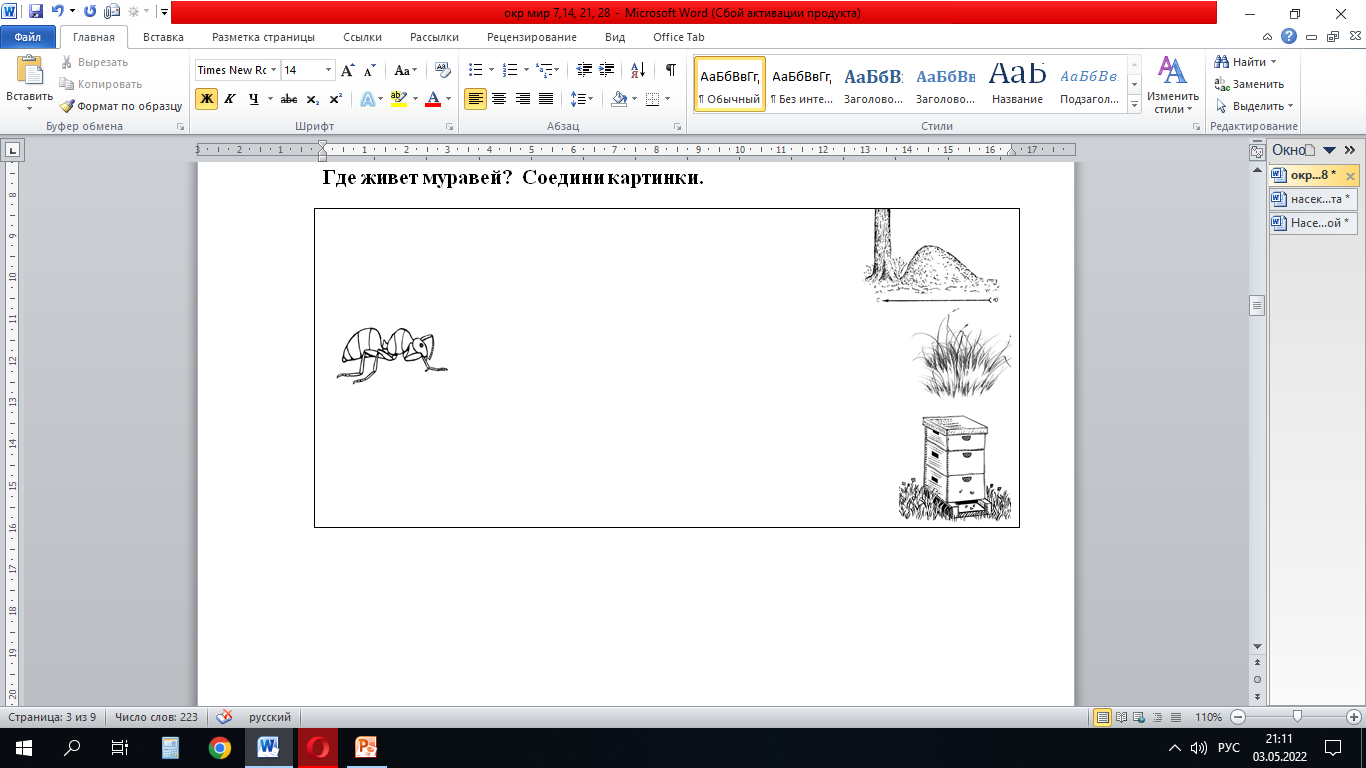Screen dimensions: 1366x768
Task: Select the ant picture in the document
Action: 391,354
